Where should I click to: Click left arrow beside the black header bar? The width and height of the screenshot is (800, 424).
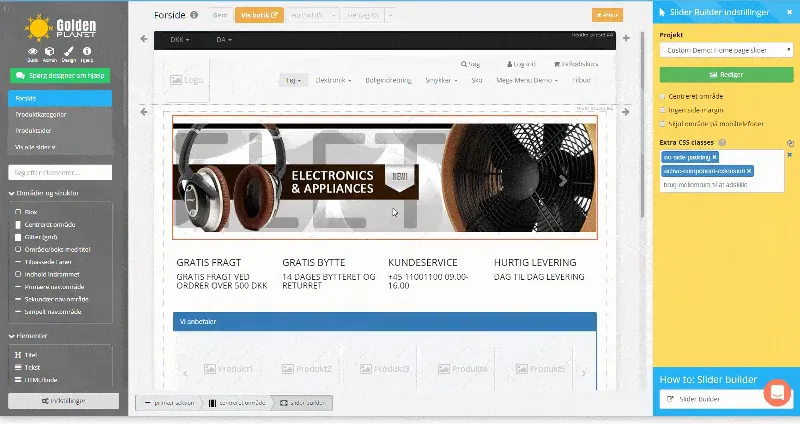click(x=144, y=39)
